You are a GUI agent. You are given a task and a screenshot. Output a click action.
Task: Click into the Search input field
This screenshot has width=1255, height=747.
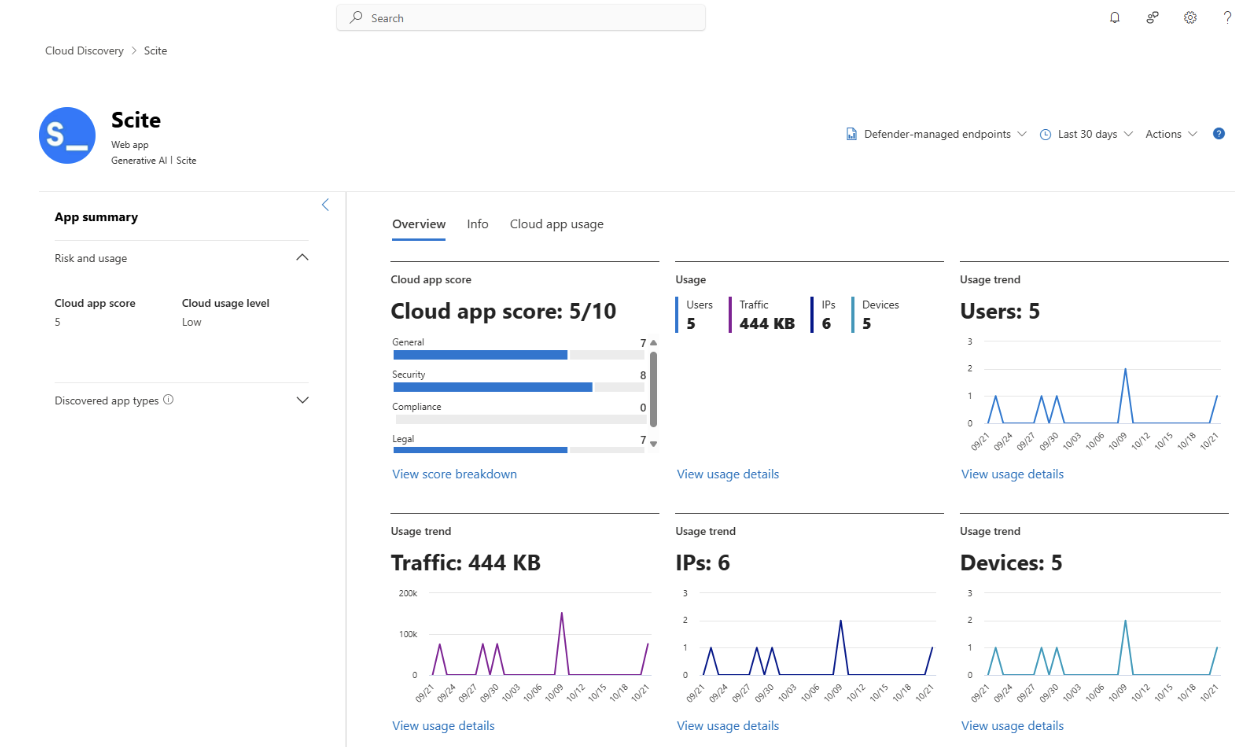(521, 18)
